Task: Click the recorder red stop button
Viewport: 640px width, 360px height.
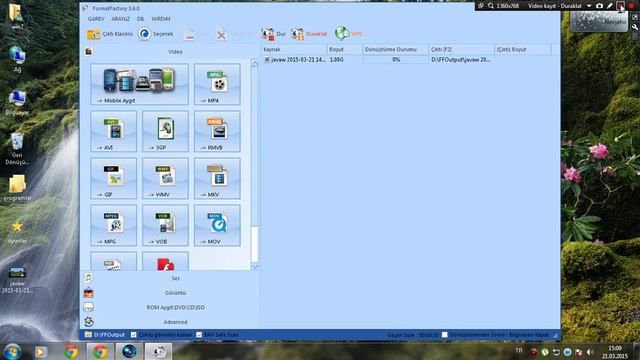Action: pyautogui.click(x=631, y=6)
